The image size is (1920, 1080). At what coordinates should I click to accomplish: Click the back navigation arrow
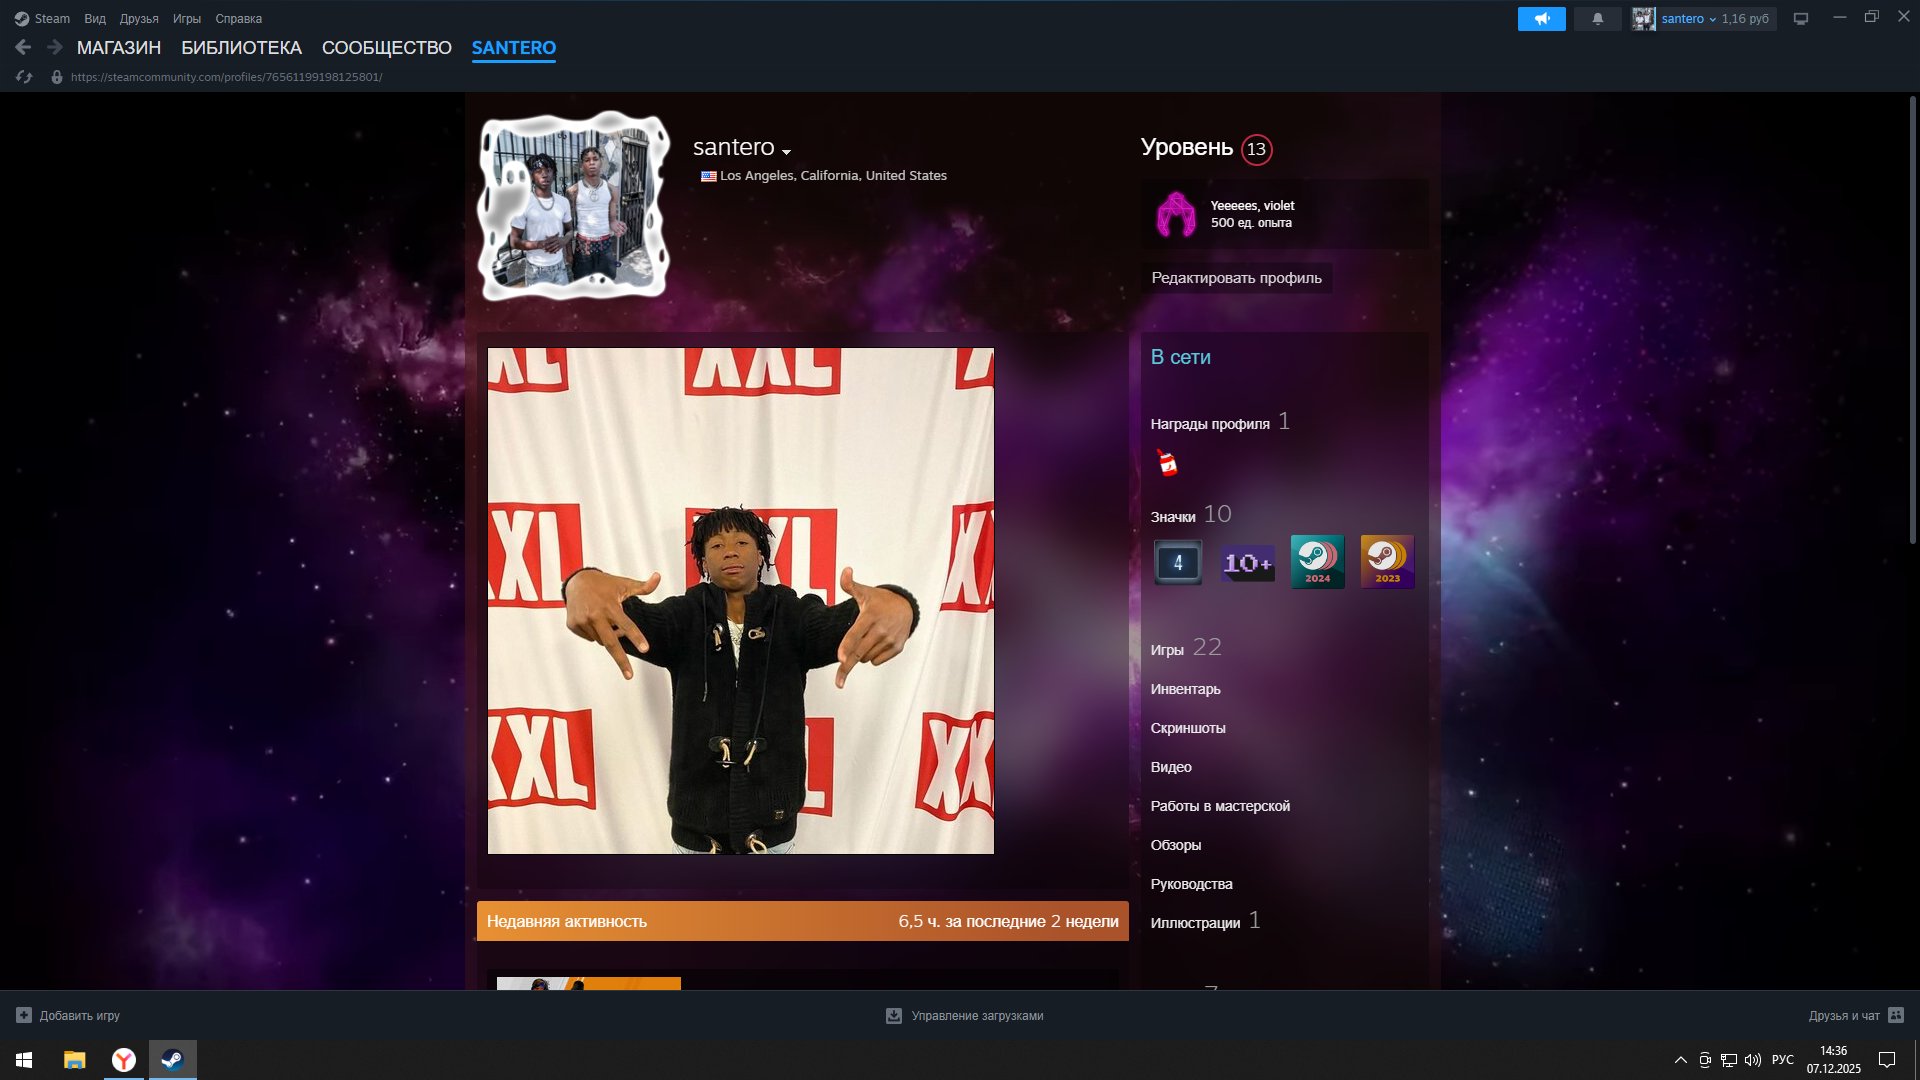click(x=22, y=46)
